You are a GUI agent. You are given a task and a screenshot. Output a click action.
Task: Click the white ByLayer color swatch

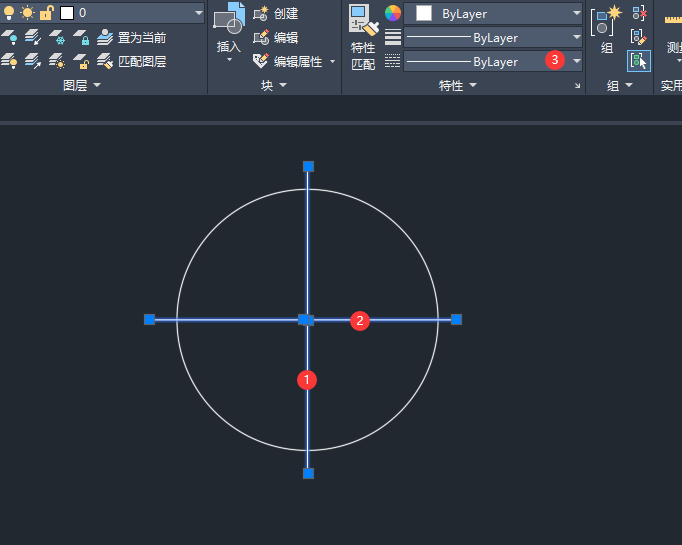point(424,13)
